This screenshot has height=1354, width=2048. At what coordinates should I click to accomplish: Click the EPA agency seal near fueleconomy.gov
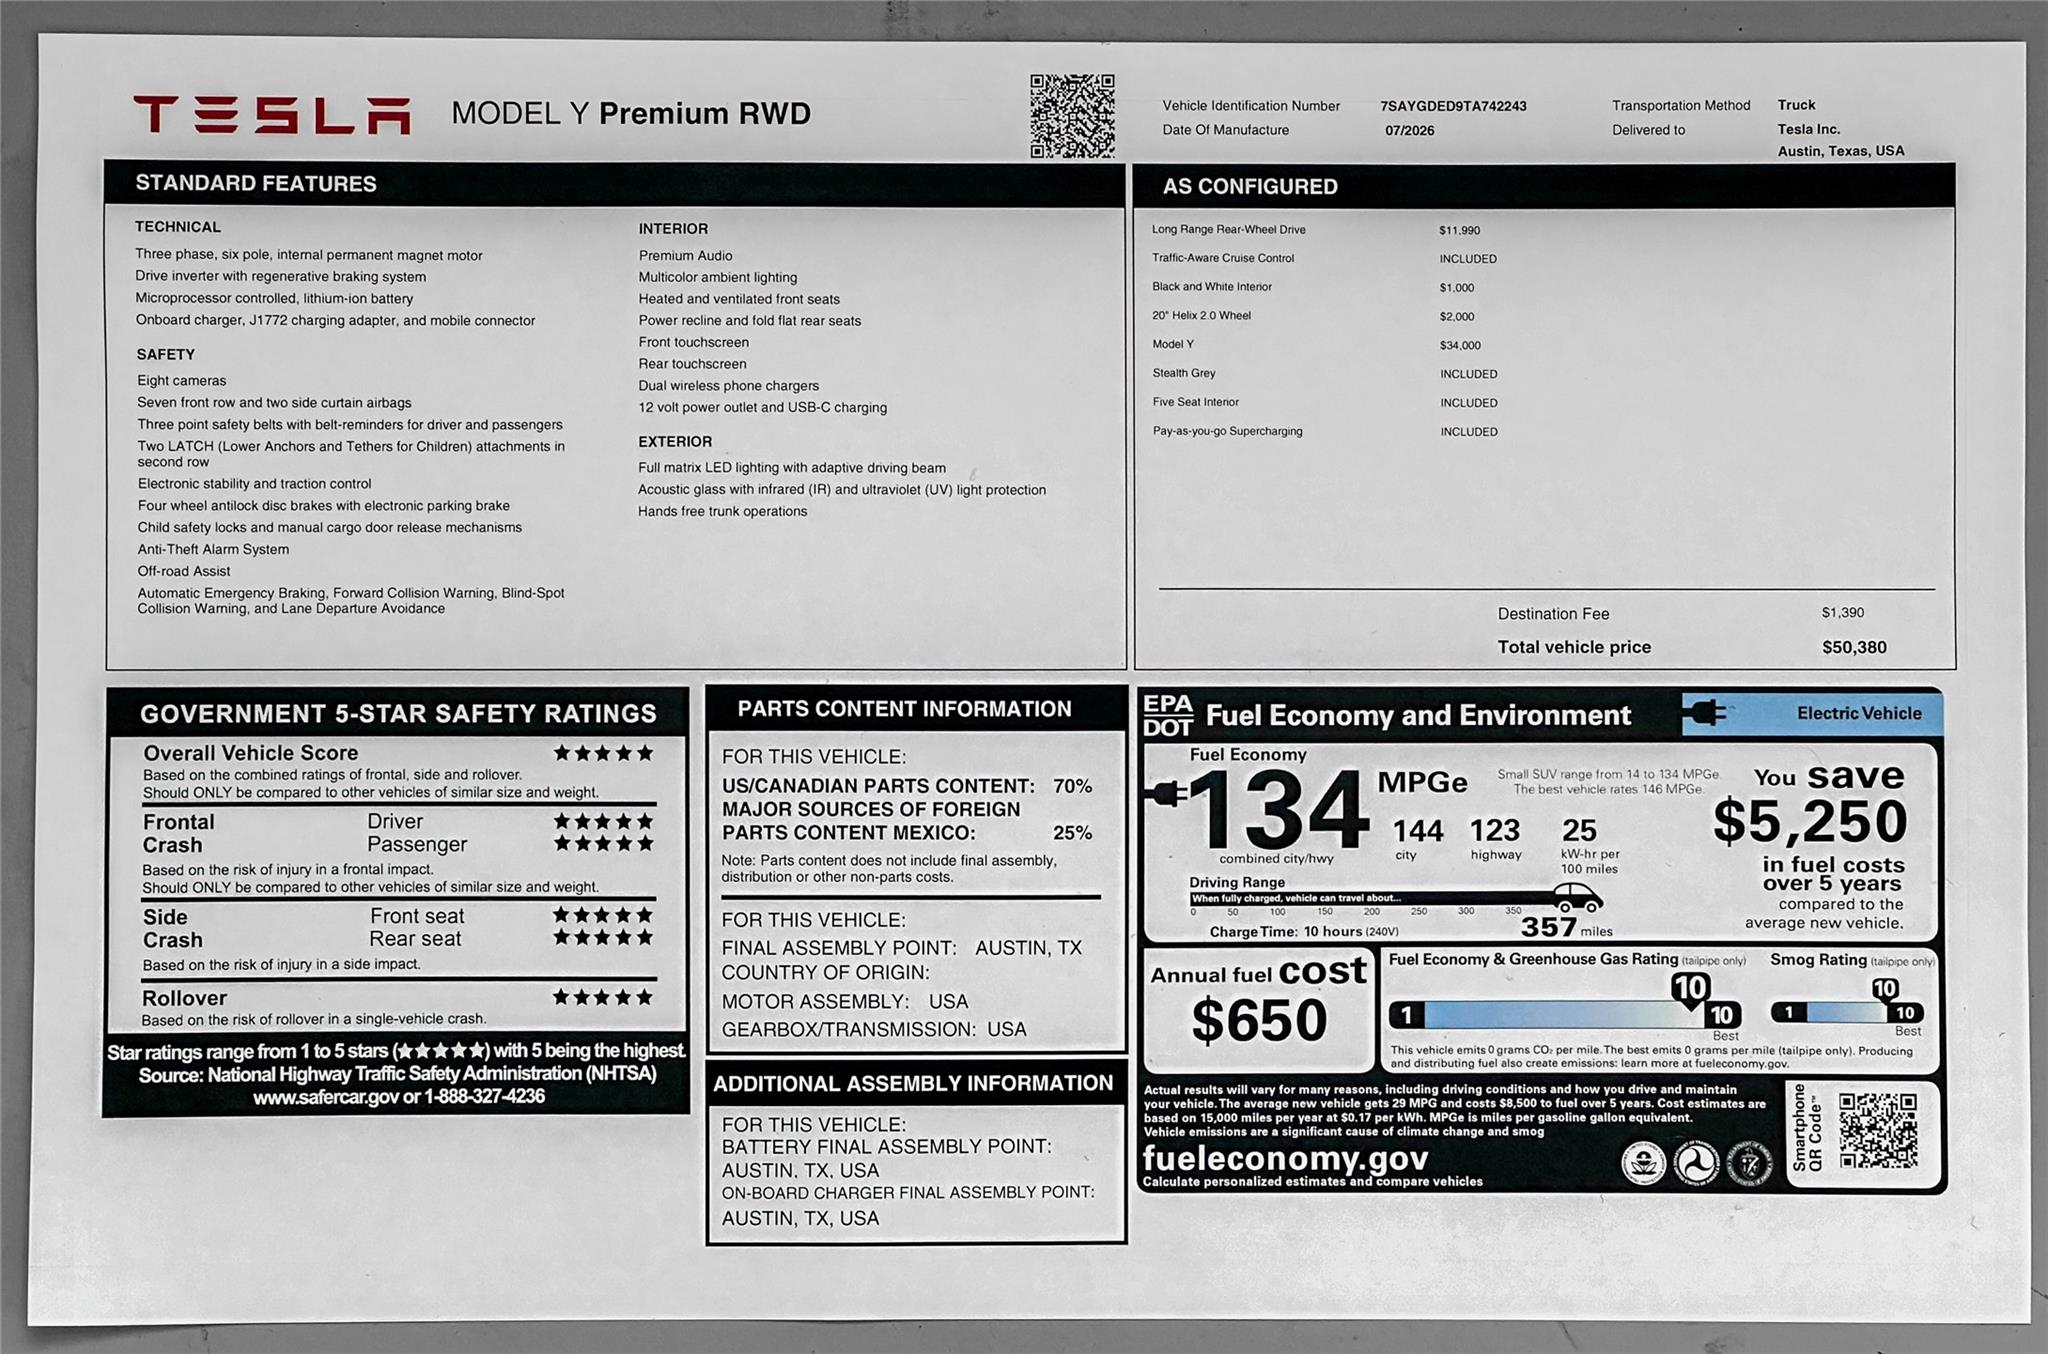click(1643, 1162)
